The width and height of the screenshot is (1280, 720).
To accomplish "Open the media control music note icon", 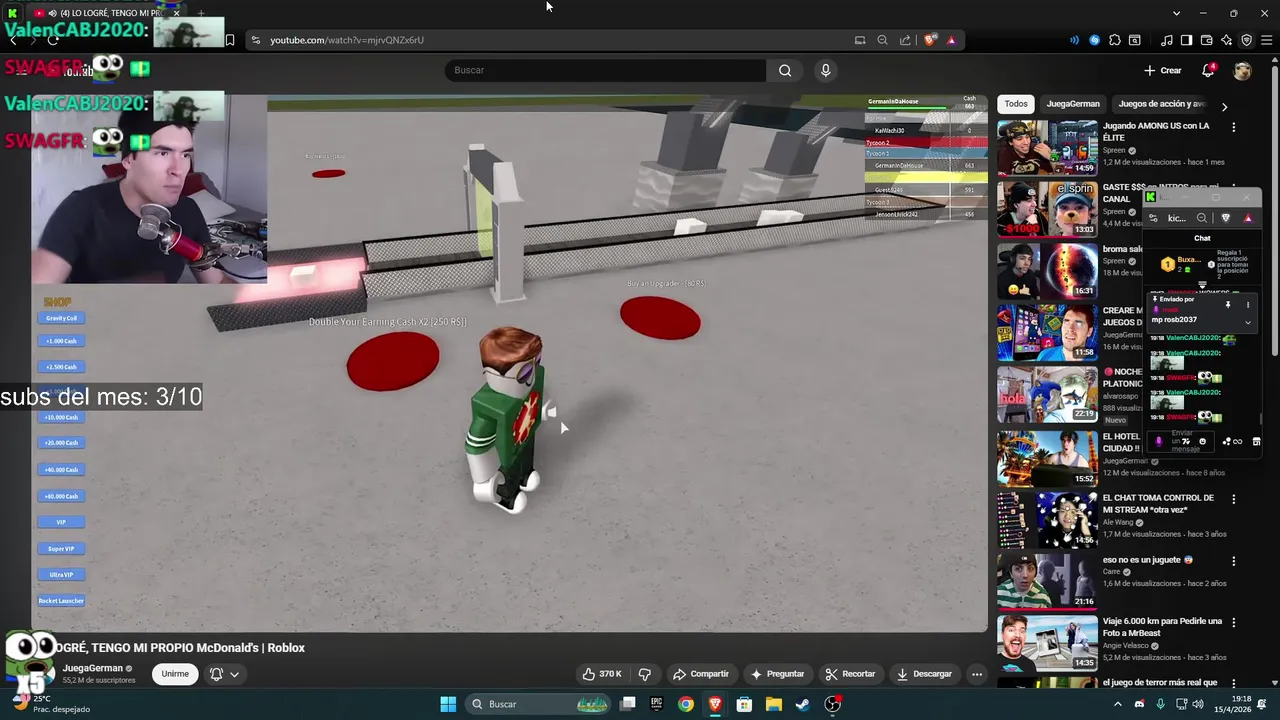I will coord(1167,40).
